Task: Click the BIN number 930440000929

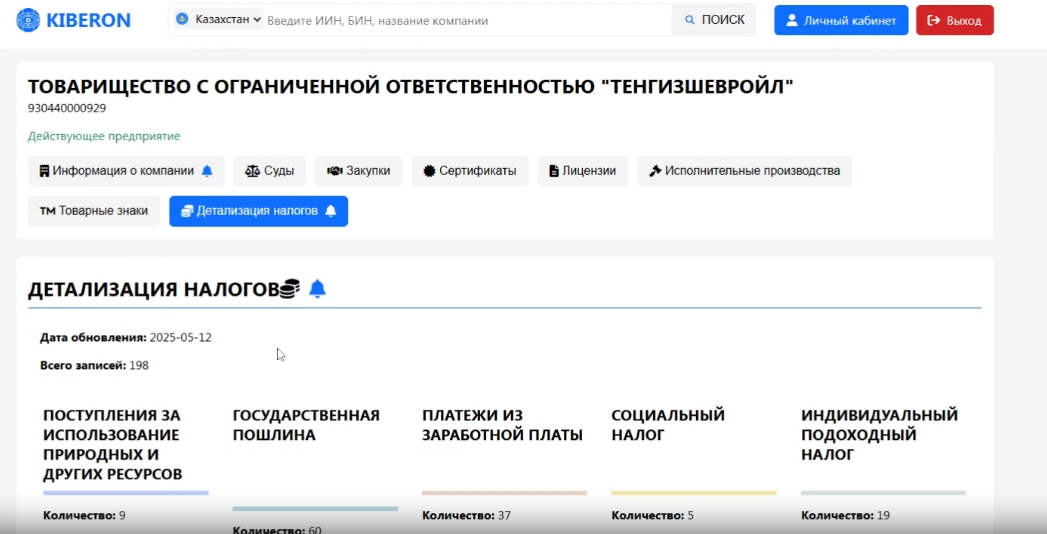Action: [67, 108]
